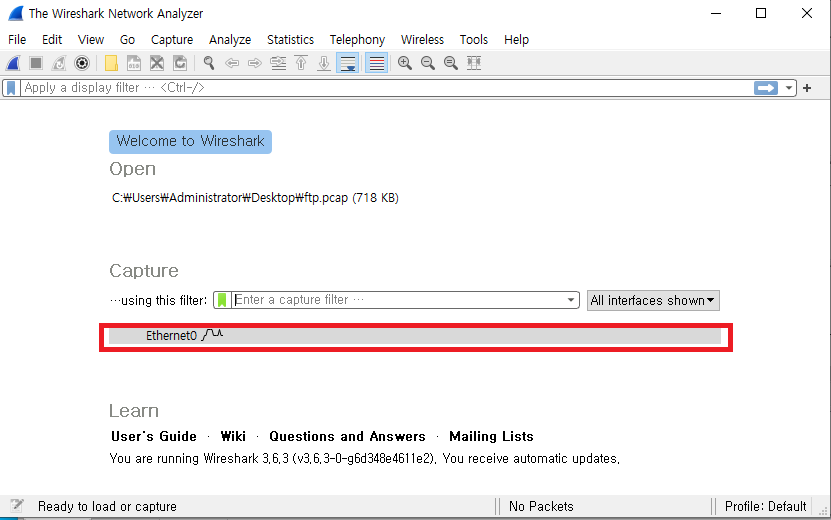Toggle auto-scroll during live capture
This screenshot has height=520, width=831.
[x=348, y=63]
